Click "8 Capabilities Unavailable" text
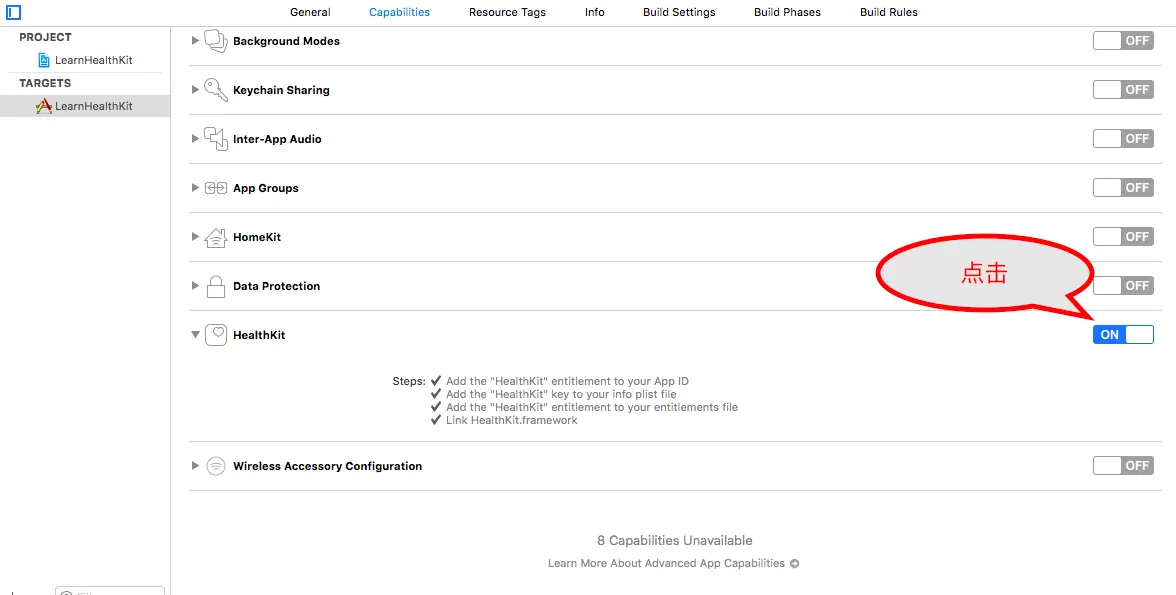The width and height of the screenshot is (1176, 595). 674,540
